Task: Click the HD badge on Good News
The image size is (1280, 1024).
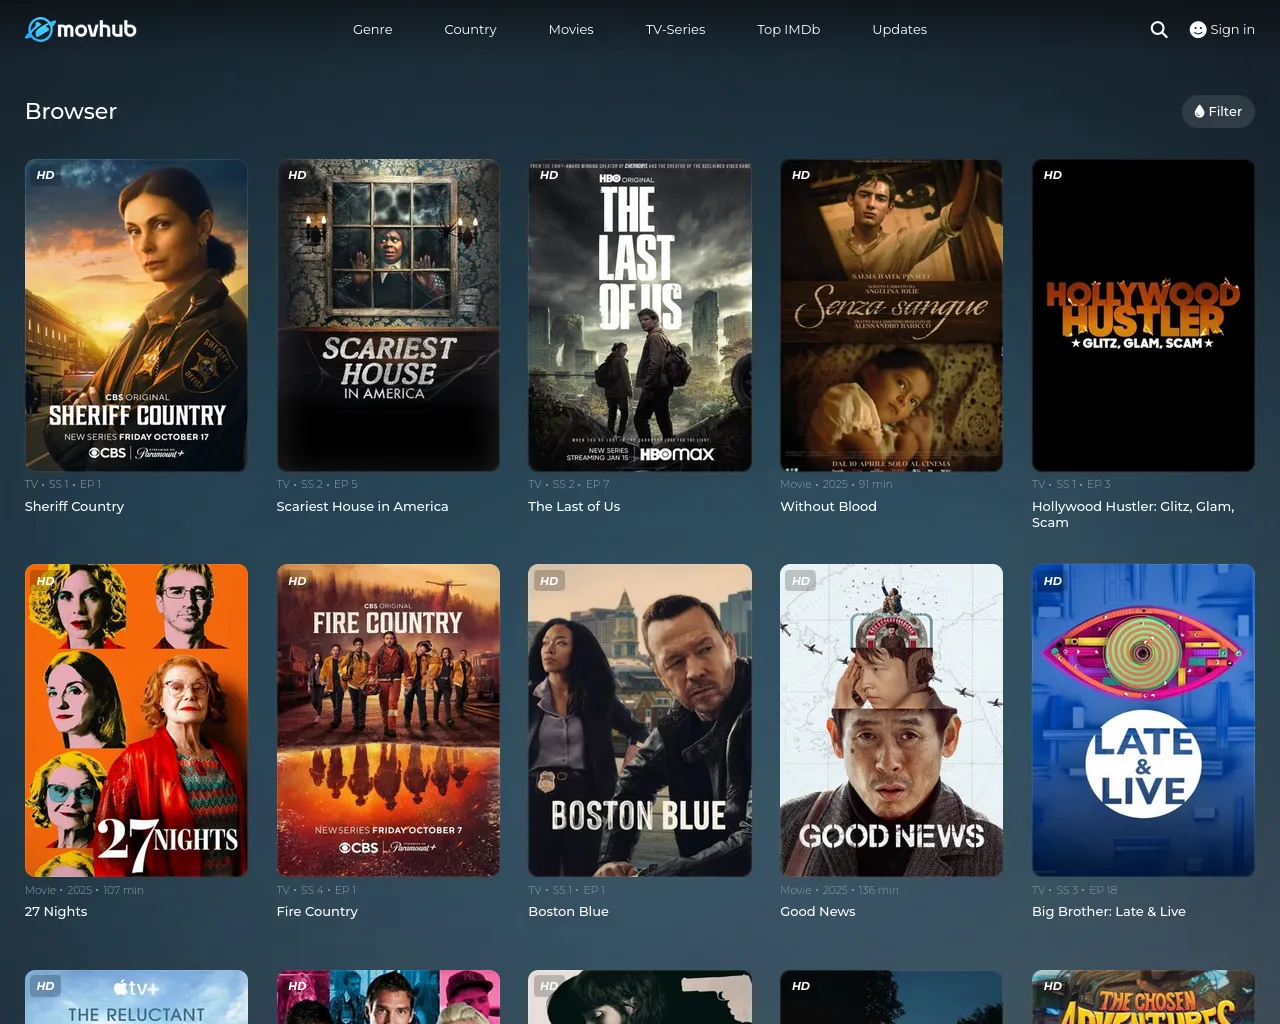Action: 801,581
